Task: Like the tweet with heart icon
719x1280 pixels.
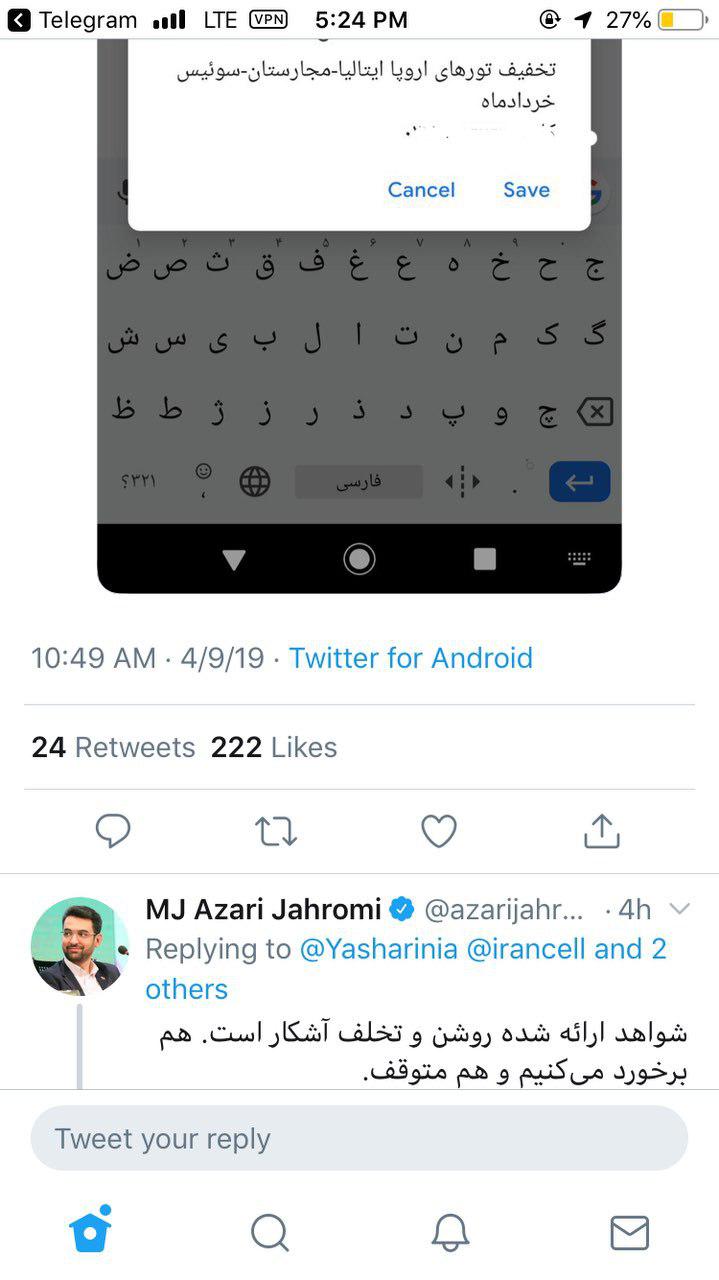Action: tap(439, 831)
